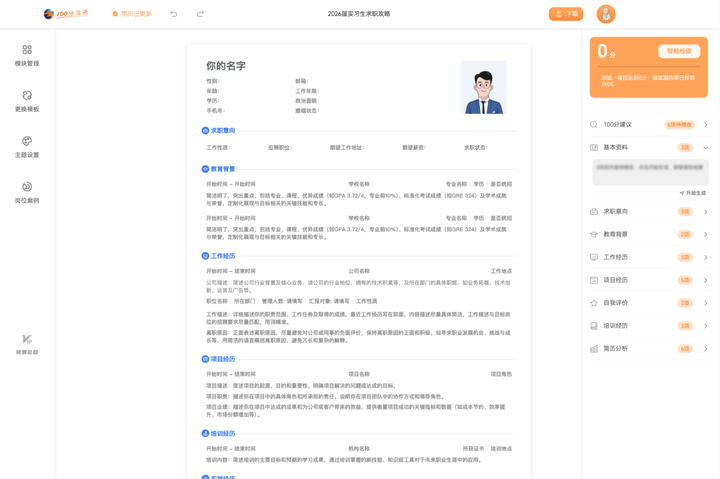This screenshot has height=479, width=720.
Task: Click the 6项 badge next to 简历分析
Action: pos(685,349)
